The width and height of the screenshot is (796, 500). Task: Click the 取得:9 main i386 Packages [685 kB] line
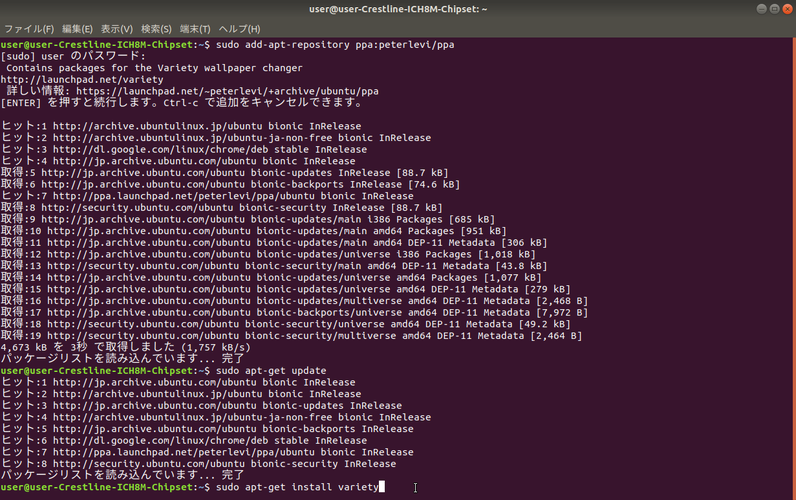tap(248, 220)
